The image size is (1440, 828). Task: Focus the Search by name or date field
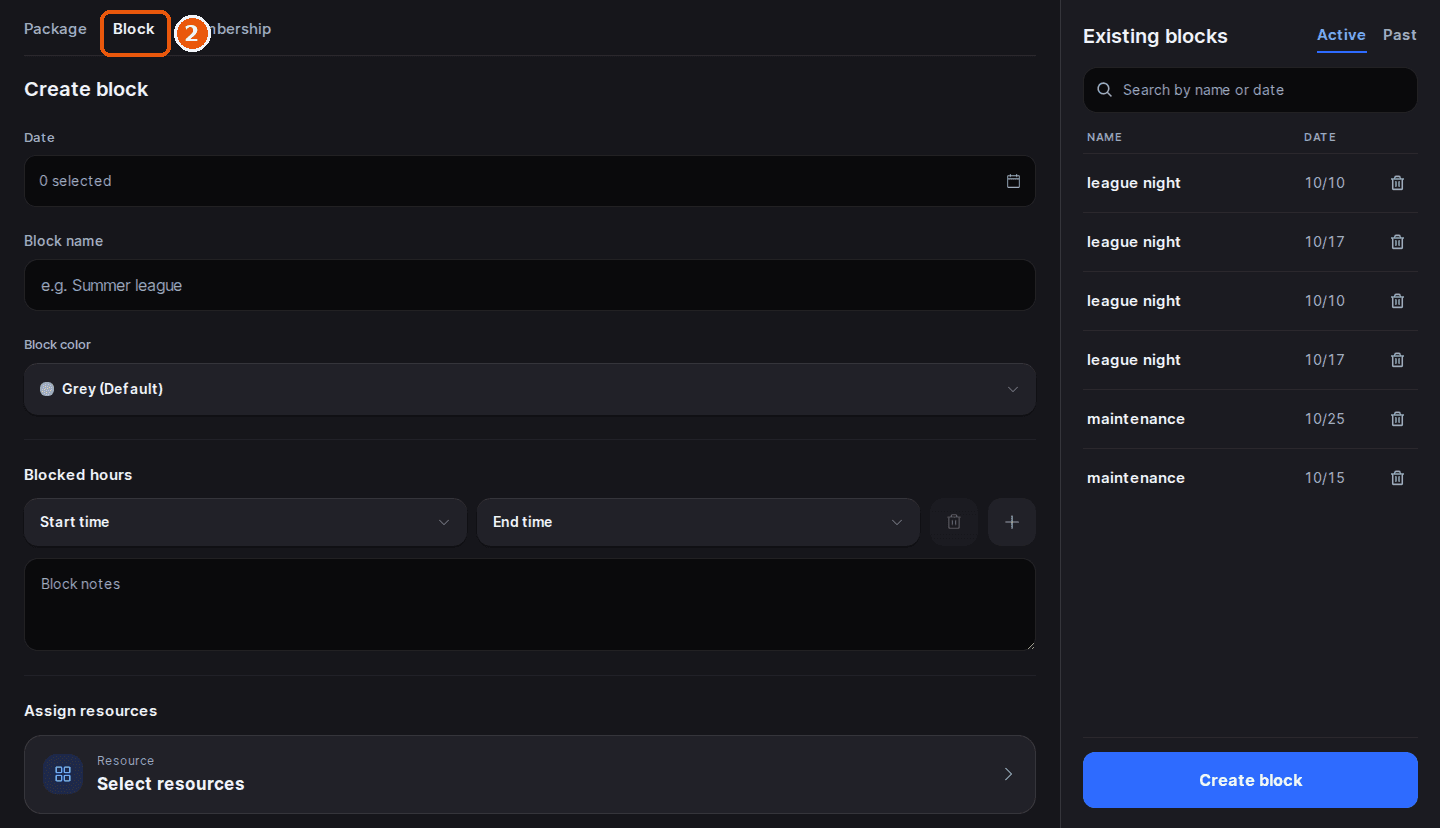(x=1250, y=90)
